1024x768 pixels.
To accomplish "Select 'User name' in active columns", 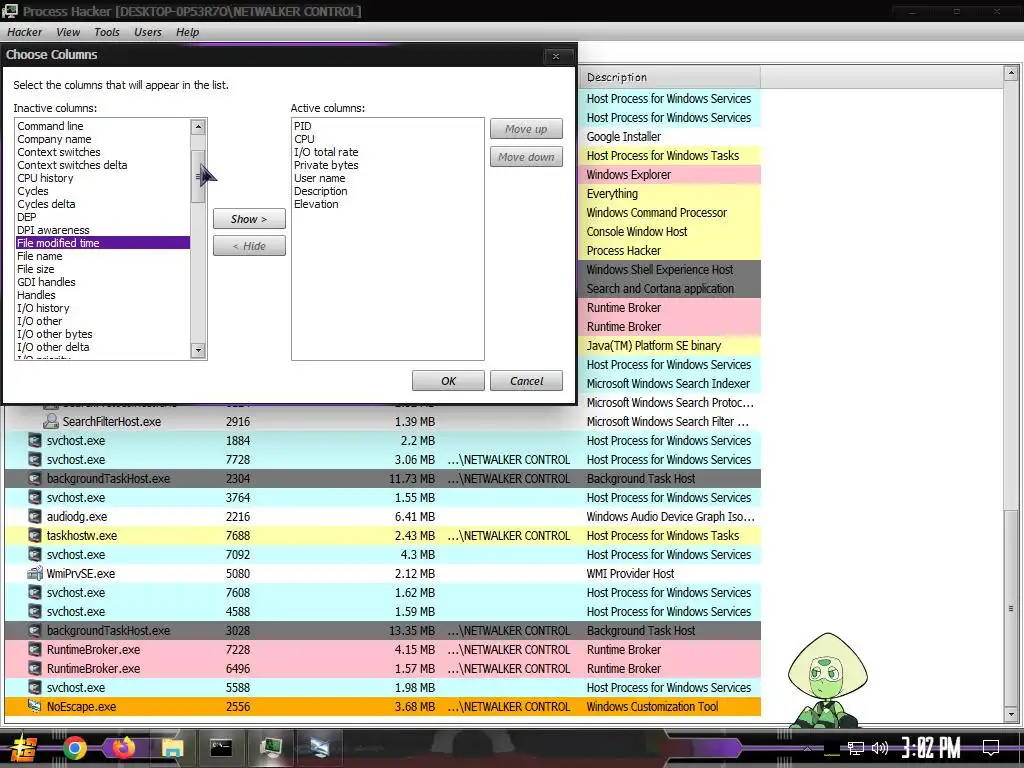I will [319, 178].
